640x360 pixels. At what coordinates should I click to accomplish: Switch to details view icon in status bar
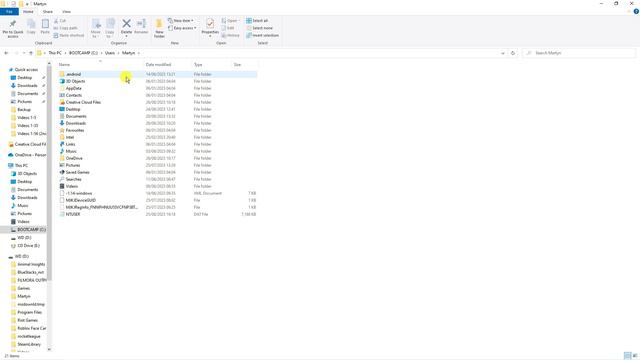[627, 356]
